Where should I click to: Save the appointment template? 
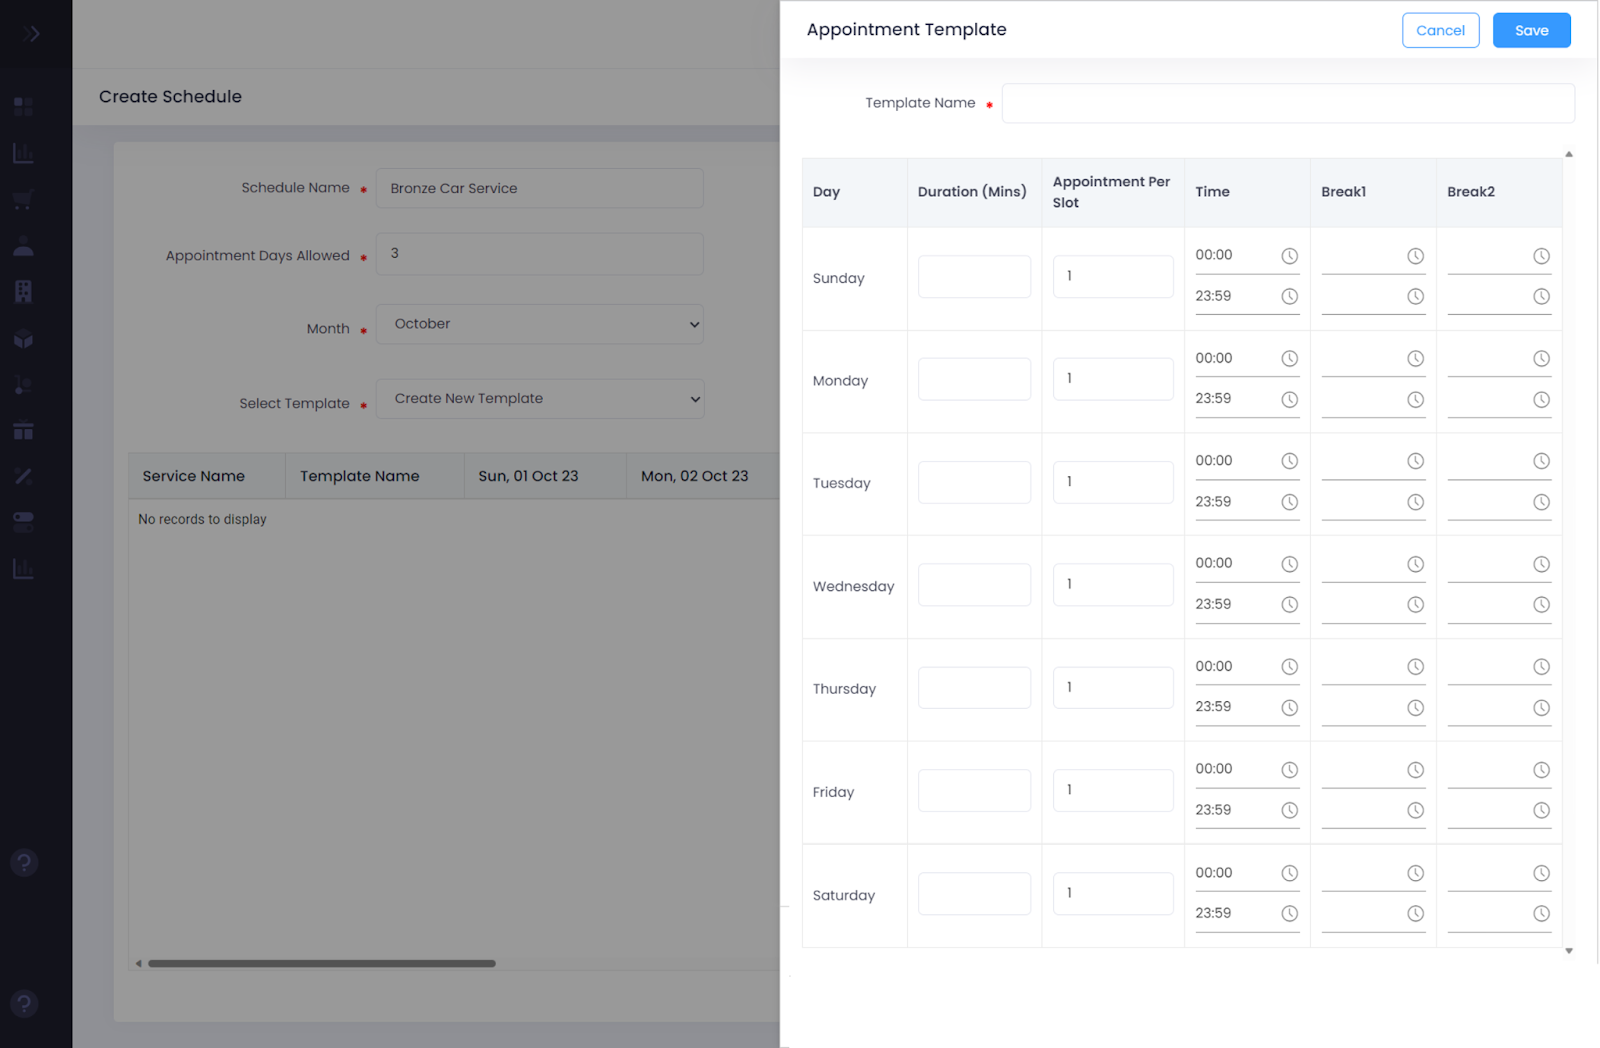tap(1531, 30)
